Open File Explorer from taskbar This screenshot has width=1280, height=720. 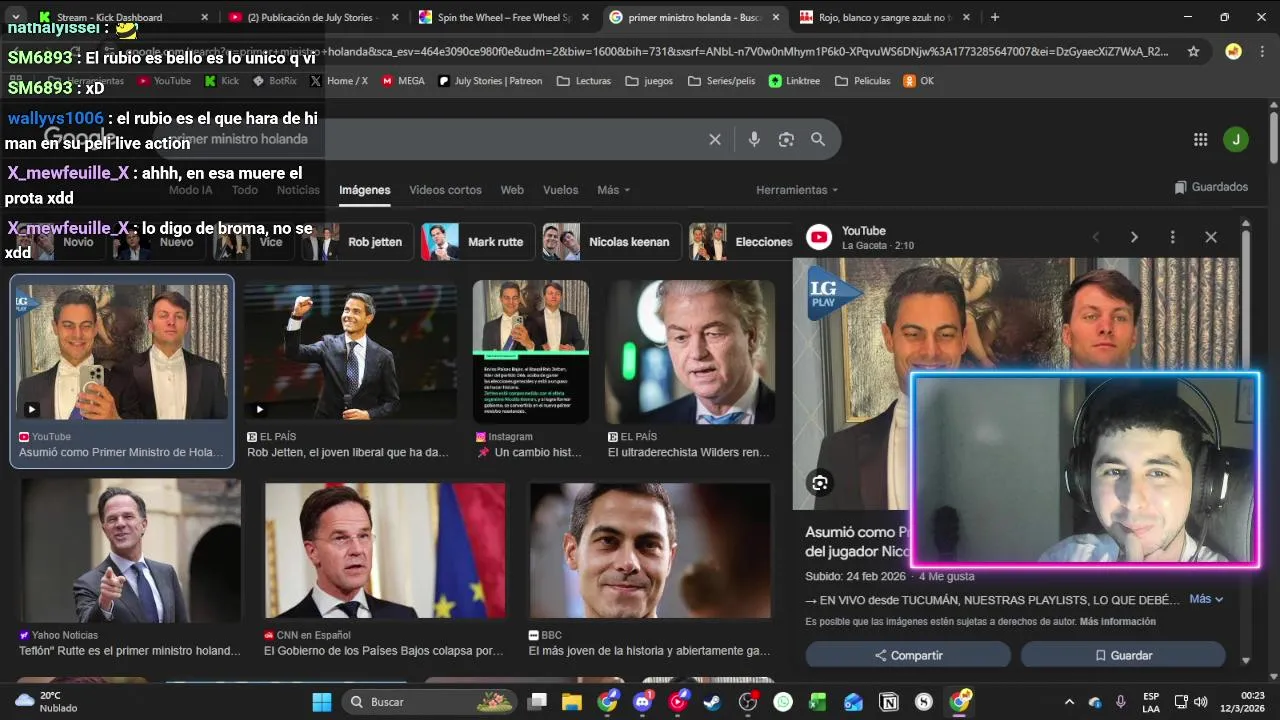572,702
